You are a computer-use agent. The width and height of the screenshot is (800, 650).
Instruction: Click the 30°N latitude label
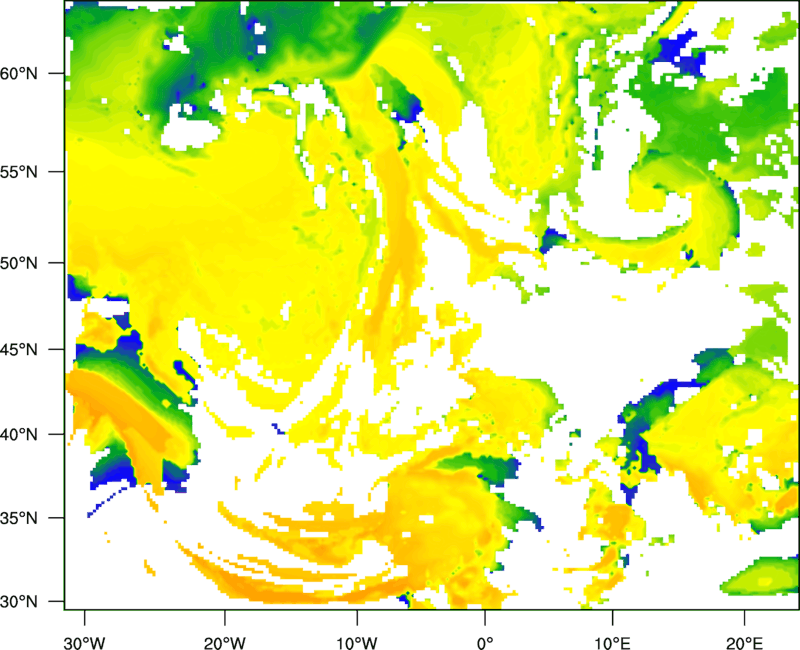pyautogui.click(x=19, y=602)
